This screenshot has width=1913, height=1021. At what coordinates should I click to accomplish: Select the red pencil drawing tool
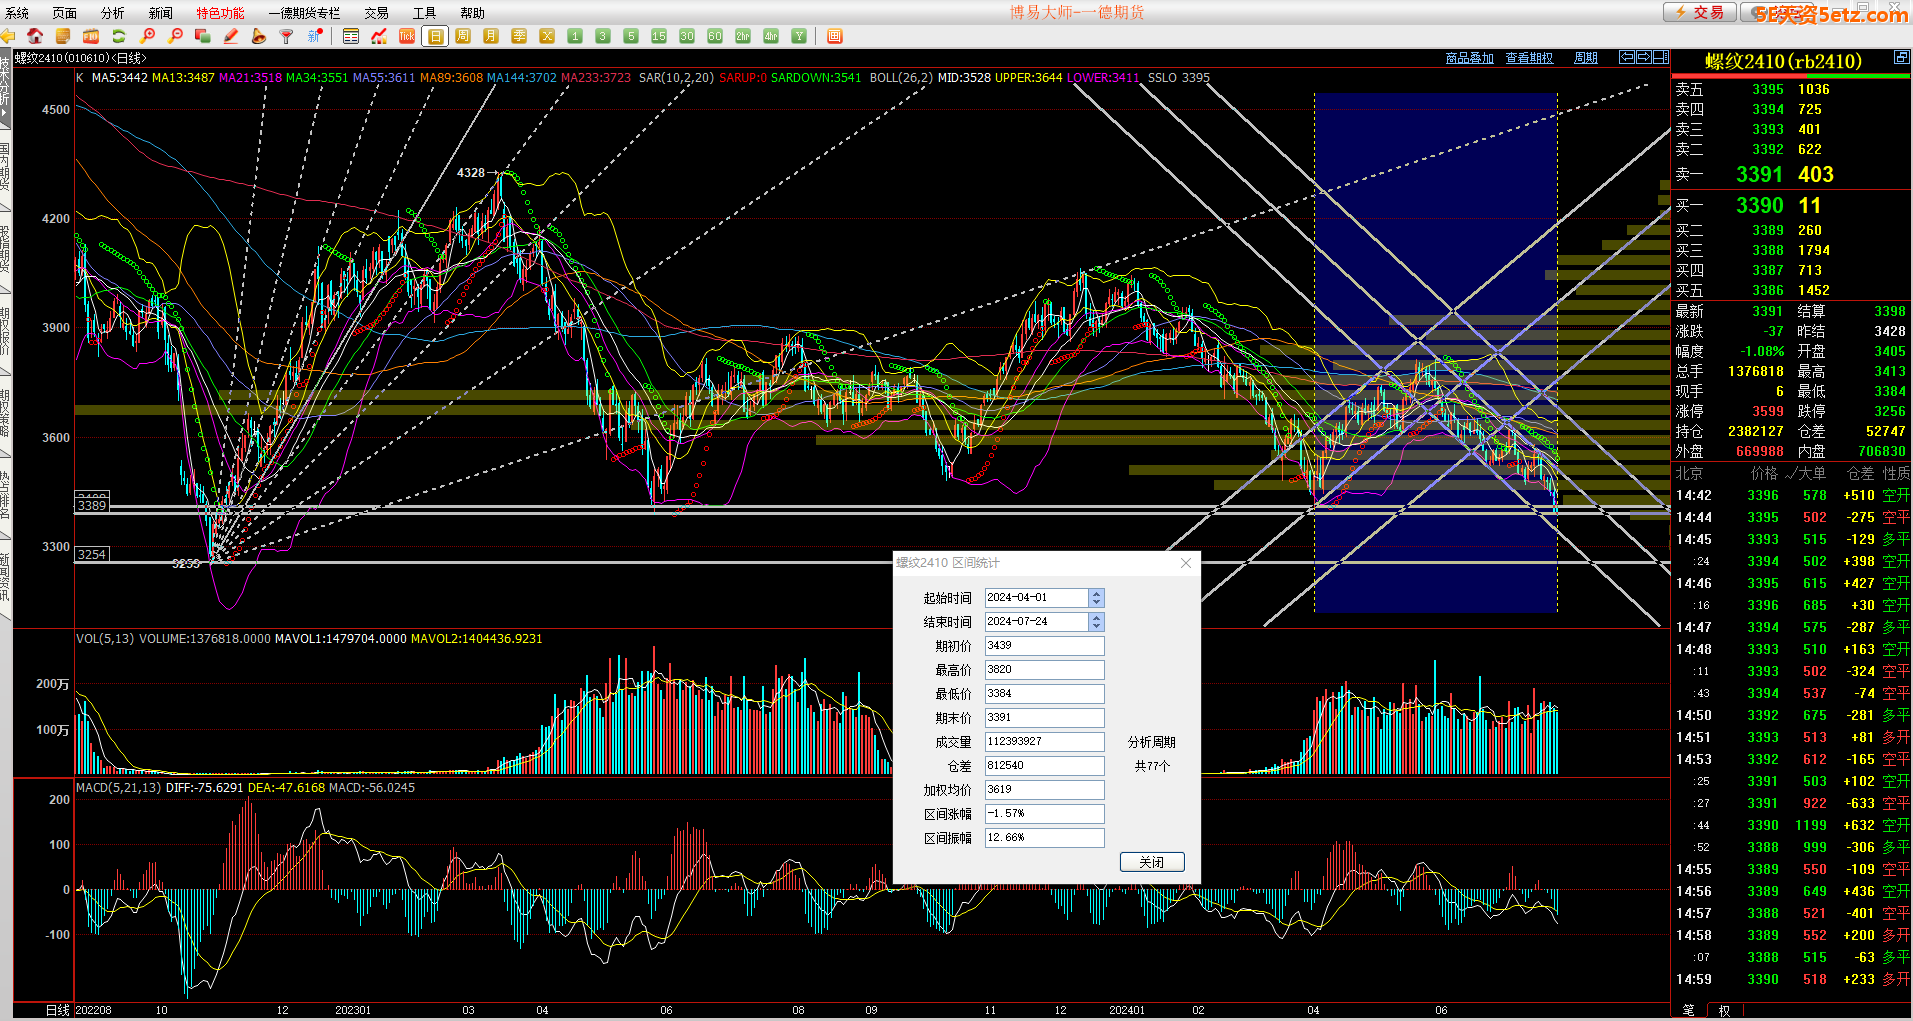coord(231,36)
